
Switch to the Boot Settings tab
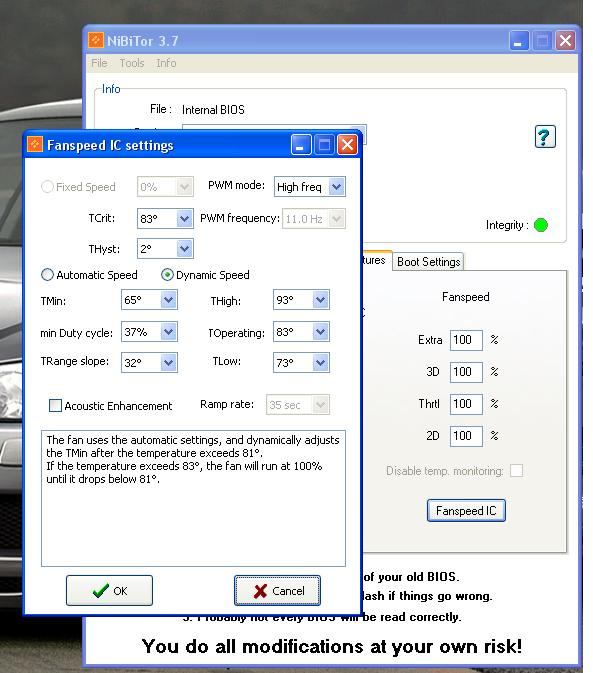point(428,261)
